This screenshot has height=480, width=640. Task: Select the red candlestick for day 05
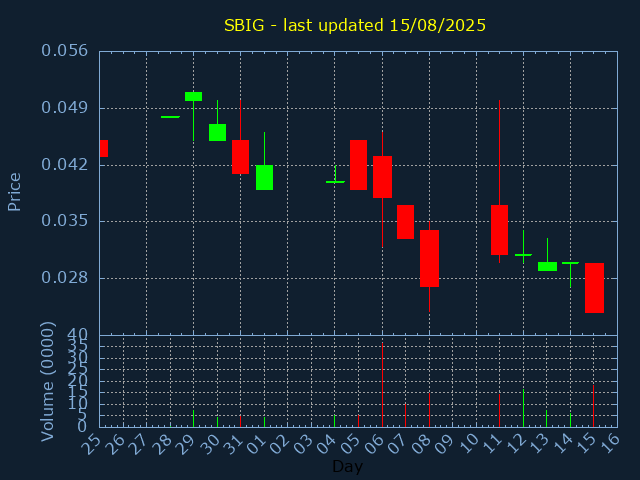click(x=358, y=165)
